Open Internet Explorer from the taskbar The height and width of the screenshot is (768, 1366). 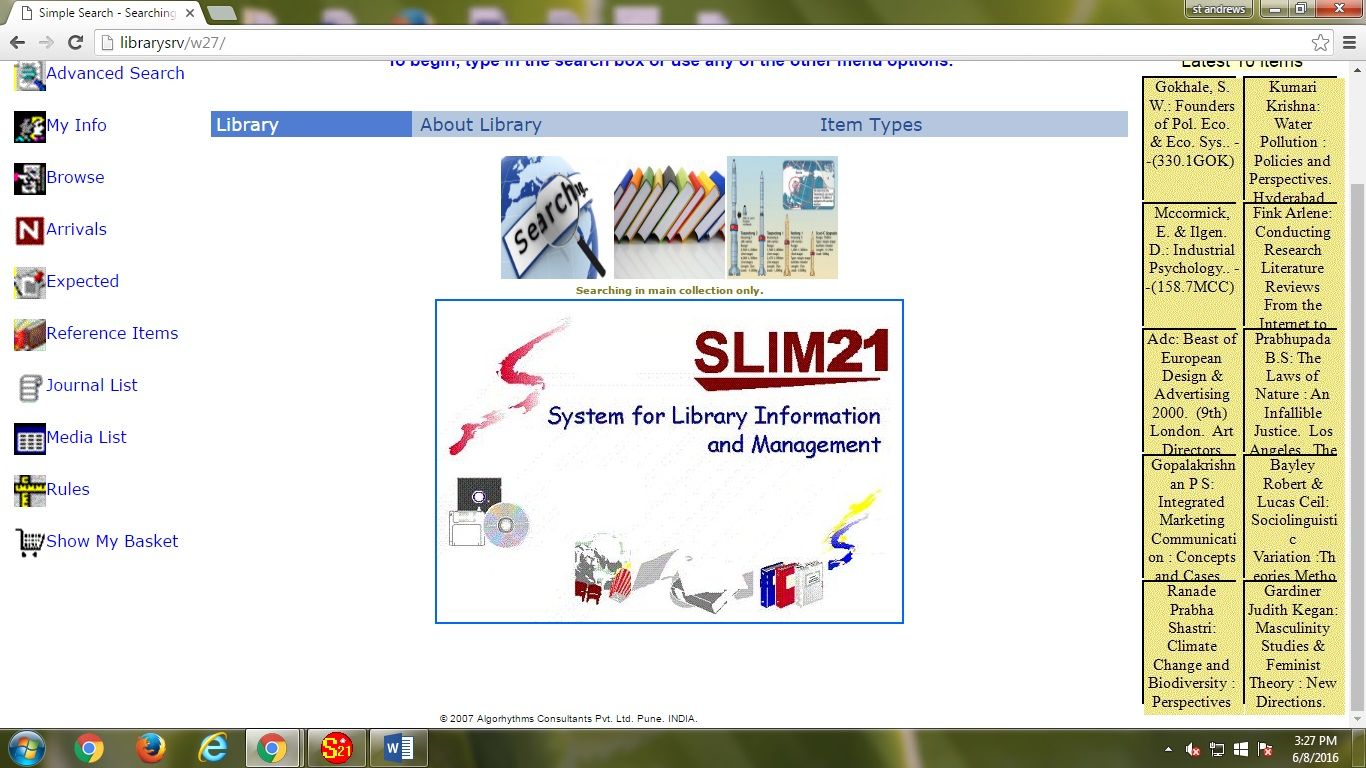coord(212,748)
